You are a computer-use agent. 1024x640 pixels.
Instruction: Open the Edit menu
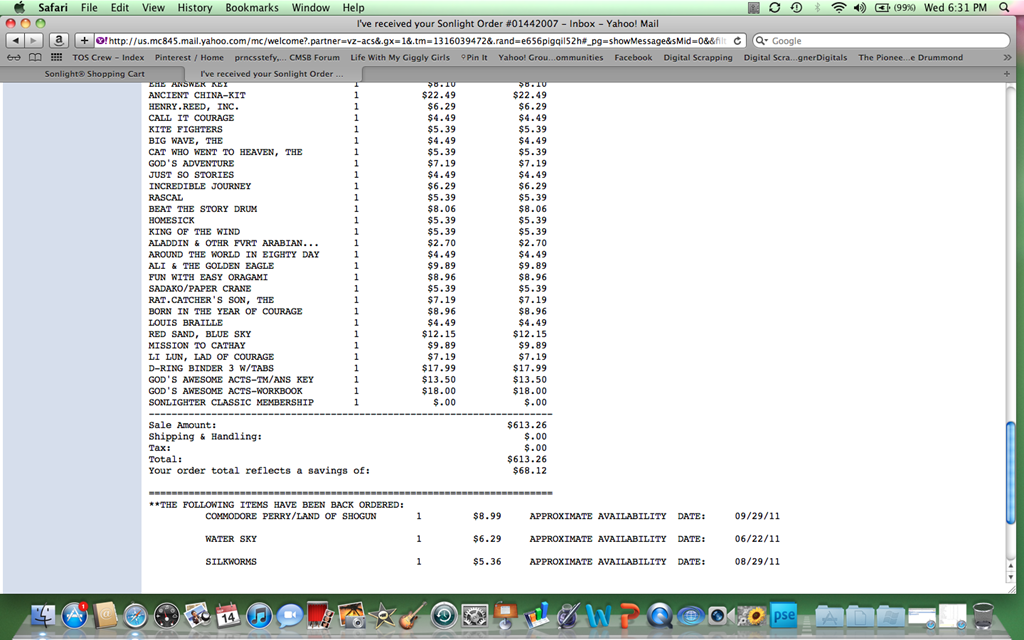[120, 8]
